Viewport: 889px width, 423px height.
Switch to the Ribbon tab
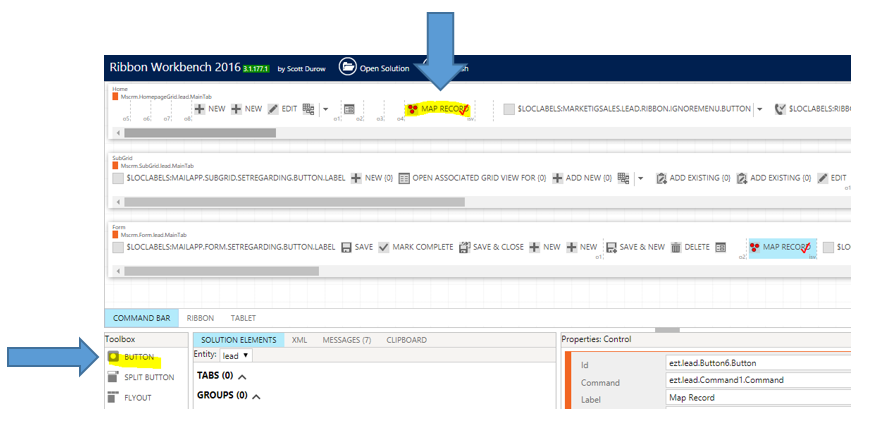[x=200, y=318]
